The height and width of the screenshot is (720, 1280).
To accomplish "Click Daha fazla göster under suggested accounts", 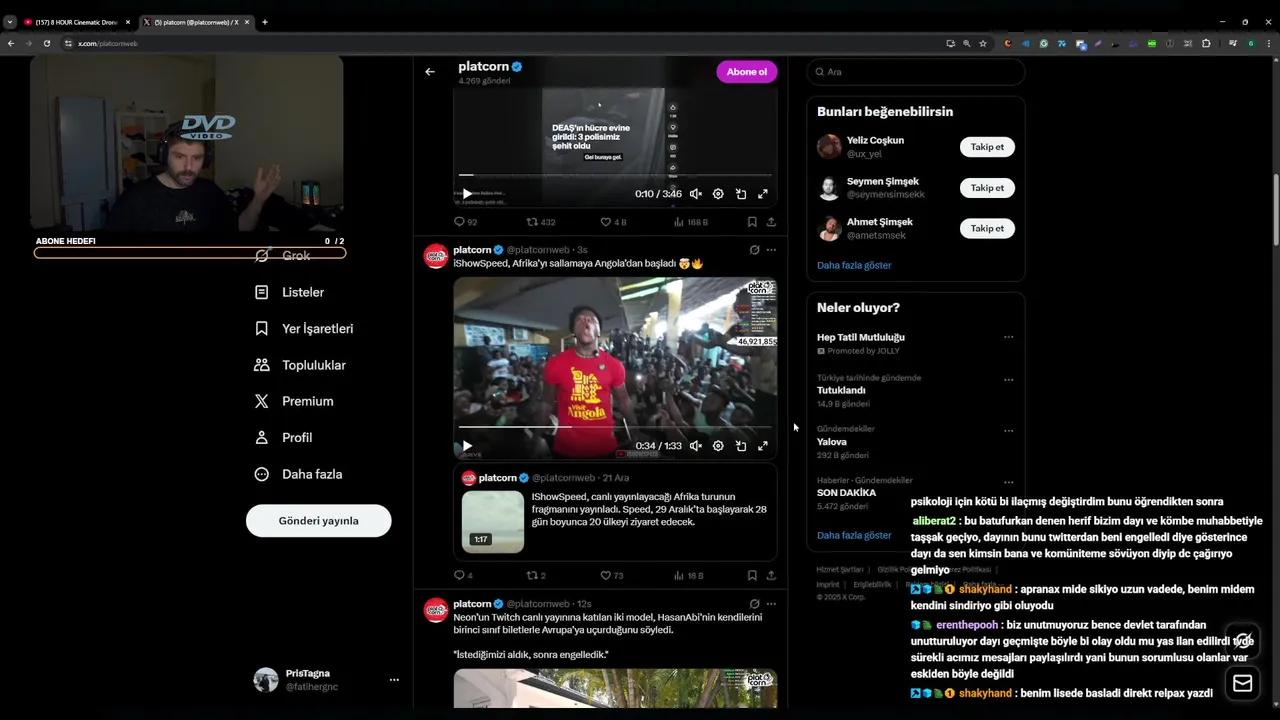I will pyautogui.click(x=854, y=265).
